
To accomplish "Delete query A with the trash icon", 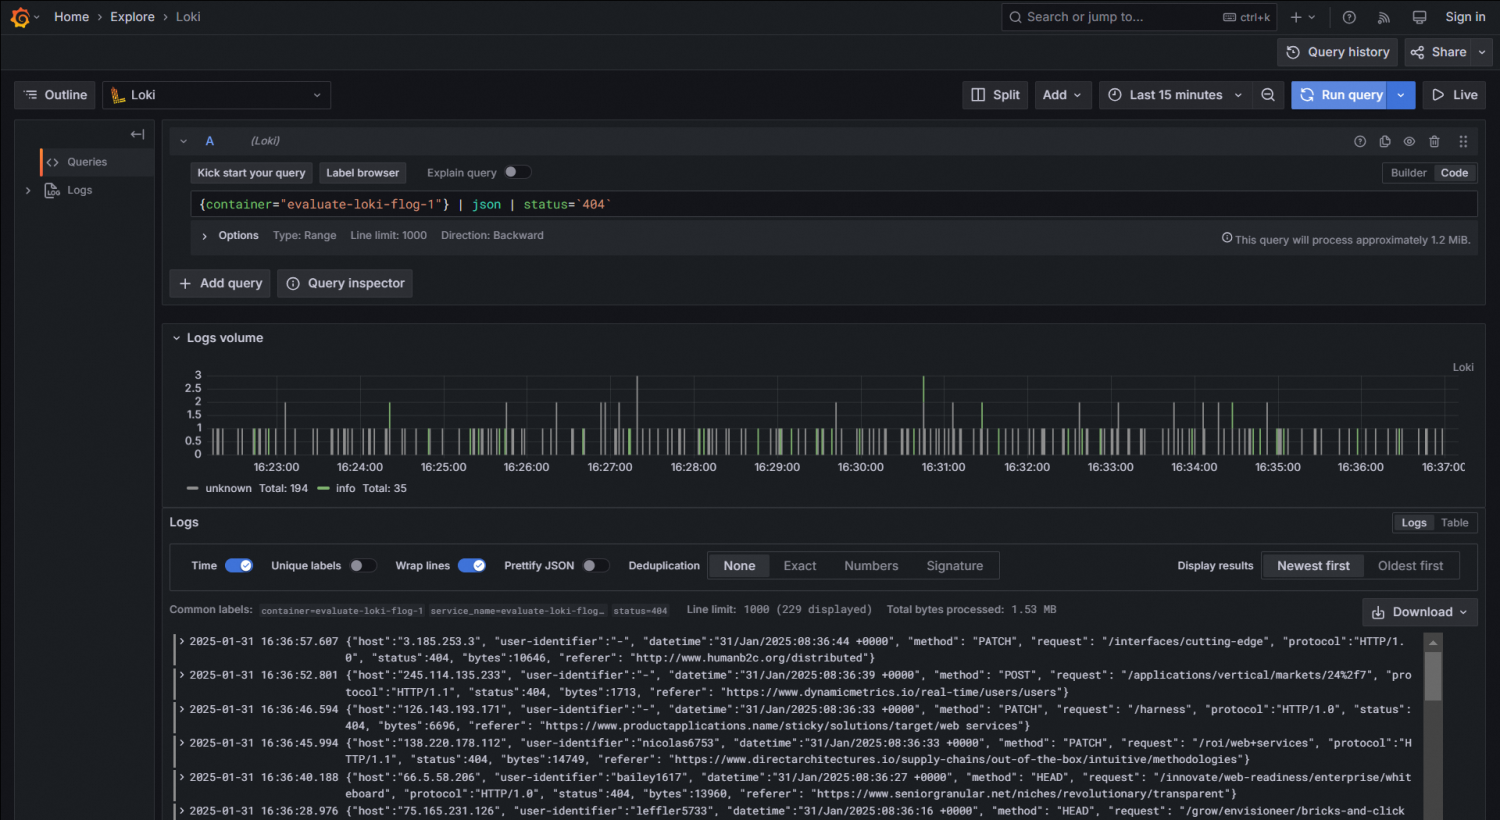I will [1434, 141].
